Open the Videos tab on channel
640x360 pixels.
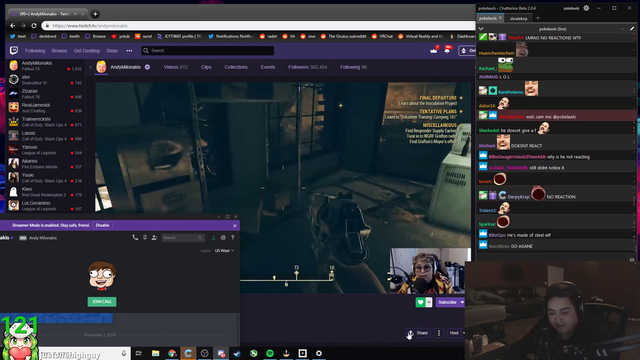pyautogui.click(x=176, y=67)
